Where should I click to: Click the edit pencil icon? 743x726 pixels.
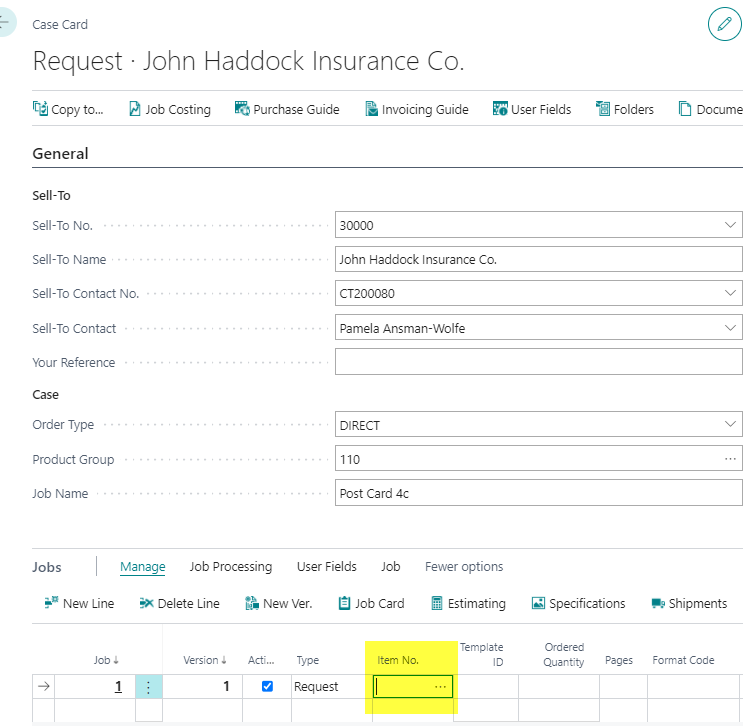(724, 24)
